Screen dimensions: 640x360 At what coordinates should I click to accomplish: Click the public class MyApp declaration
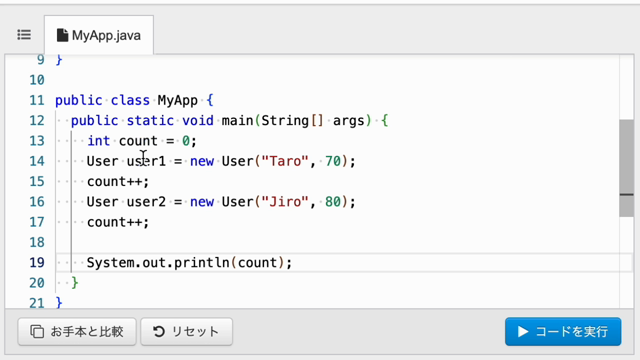(134, 100)
